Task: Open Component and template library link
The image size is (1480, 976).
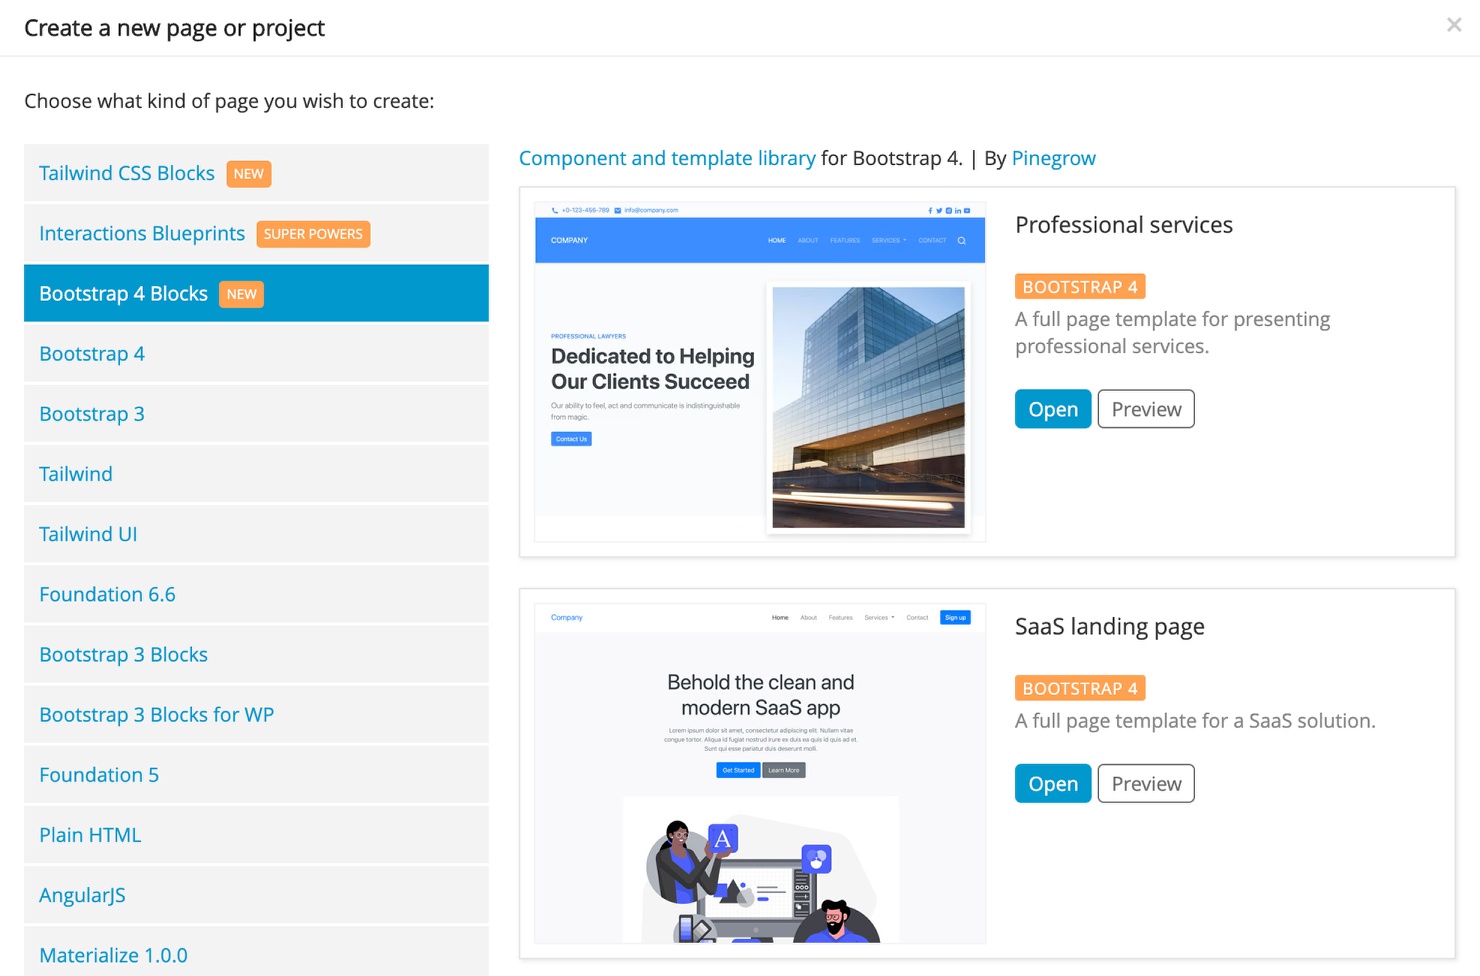Action: tap(667, 158)
